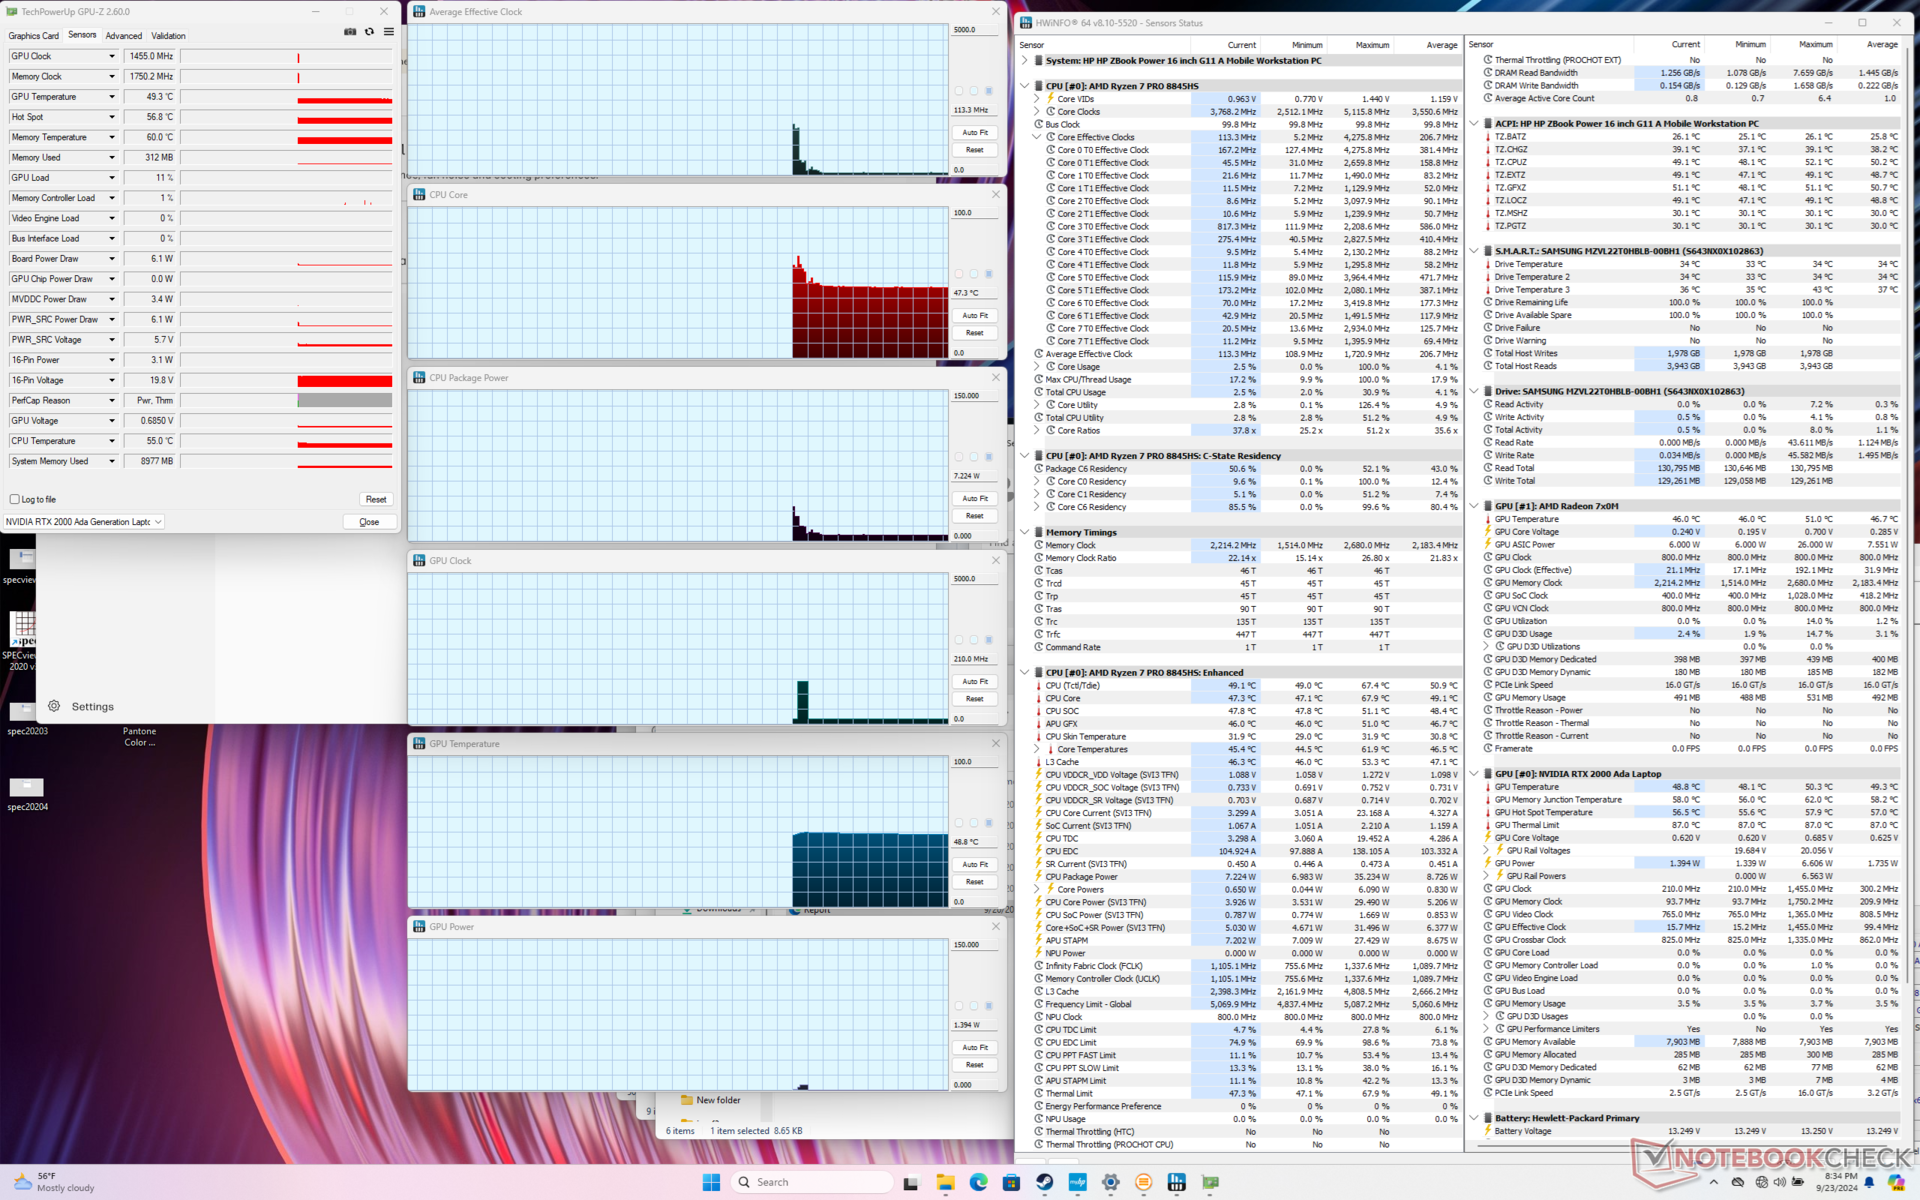Open the NVIDIA RTX 2000 Ada GPU selector

coord(84,522)
